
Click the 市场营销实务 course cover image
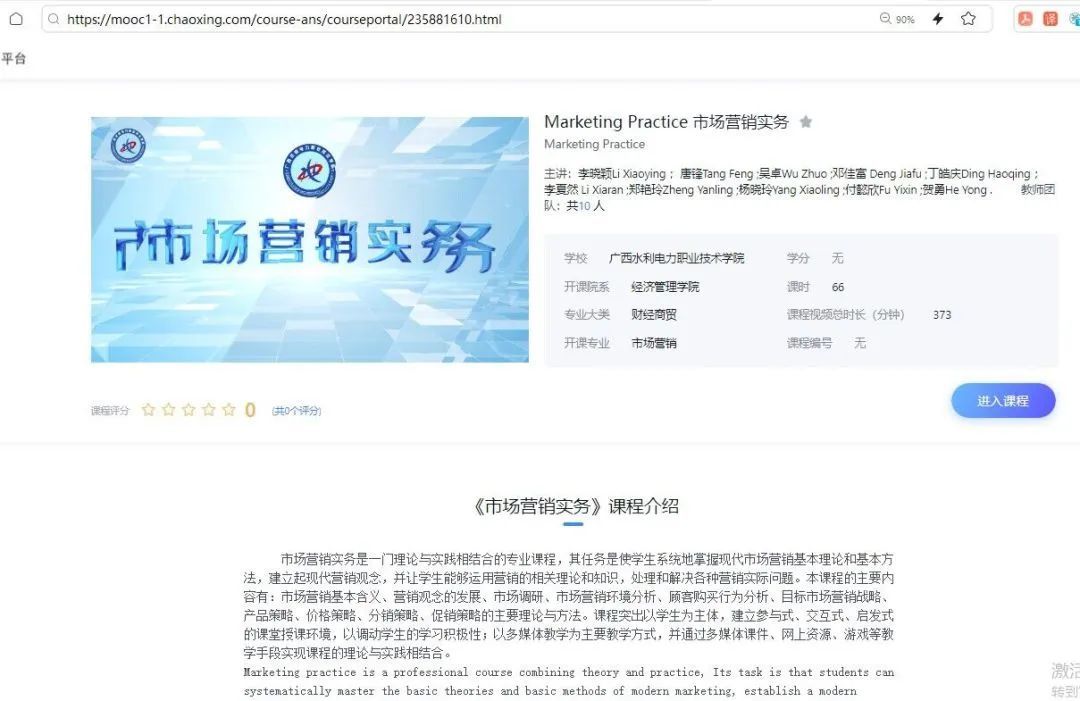[x=309, y=239]
